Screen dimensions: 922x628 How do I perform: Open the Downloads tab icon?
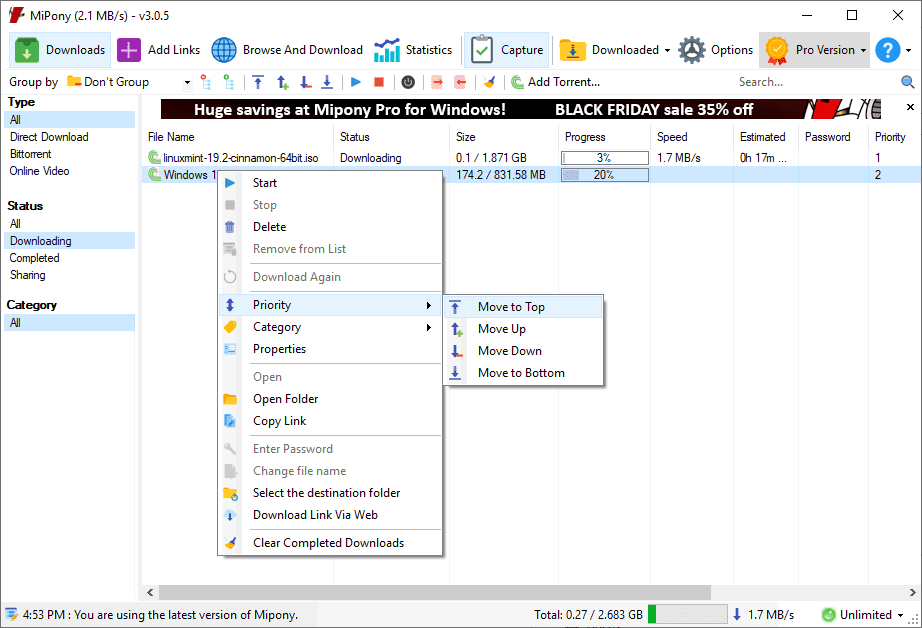26,50
